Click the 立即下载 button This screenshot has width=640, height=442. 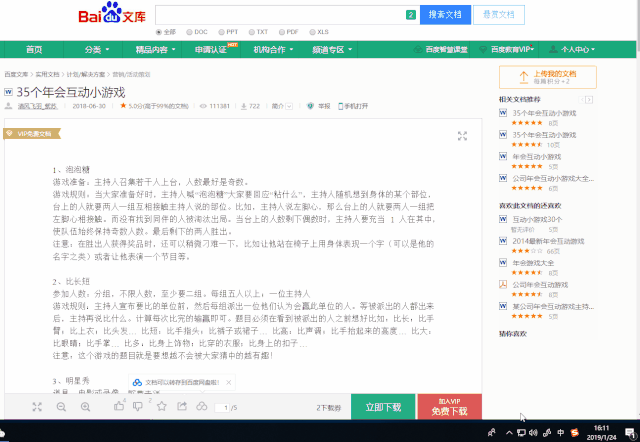click(383, 406)
